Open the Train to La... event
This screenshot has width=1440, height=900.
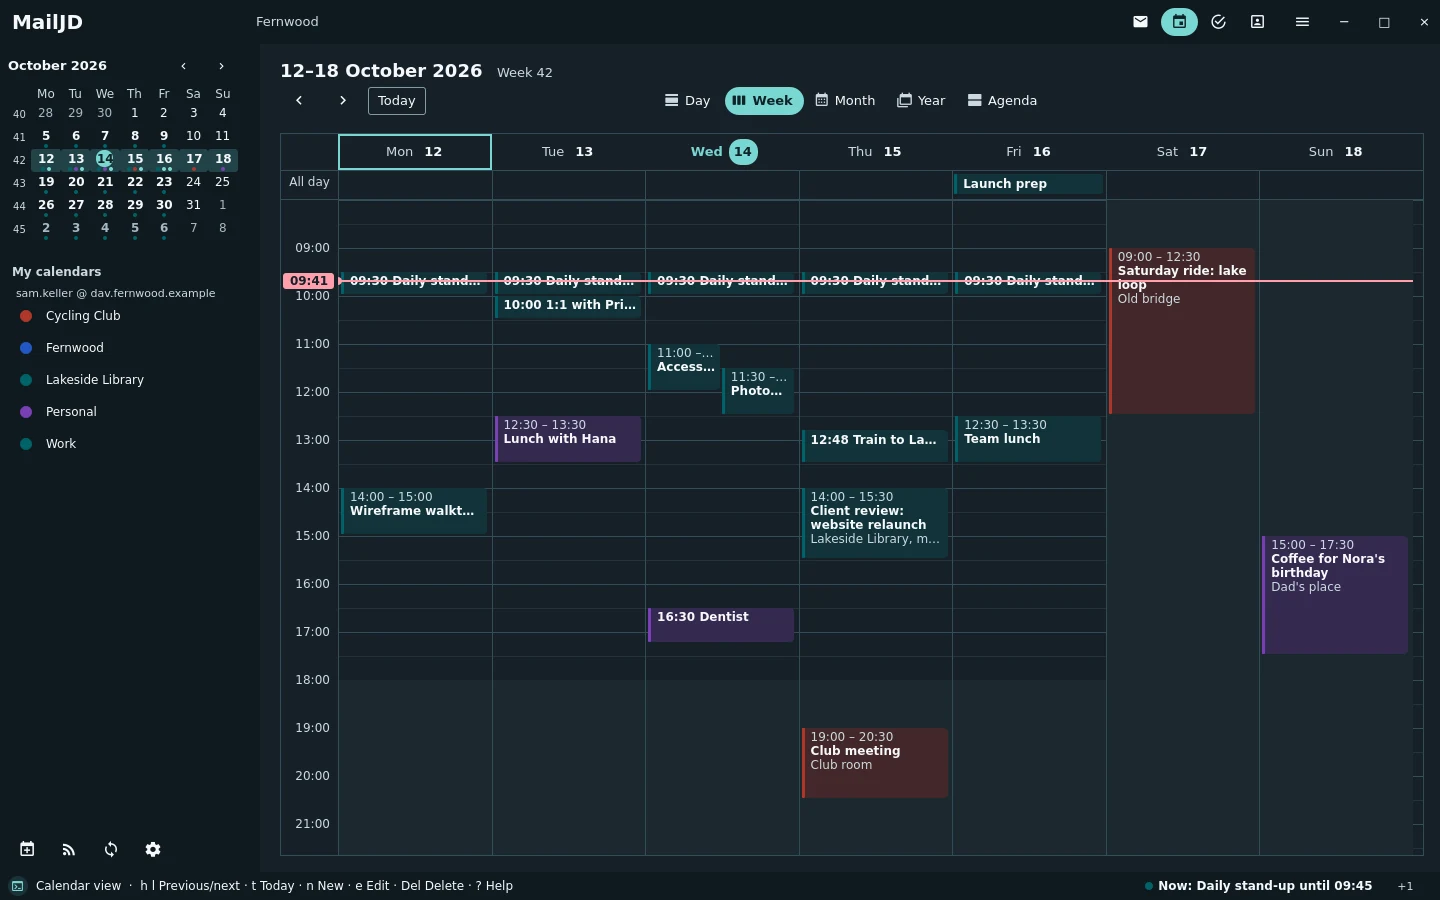(875, 446)
